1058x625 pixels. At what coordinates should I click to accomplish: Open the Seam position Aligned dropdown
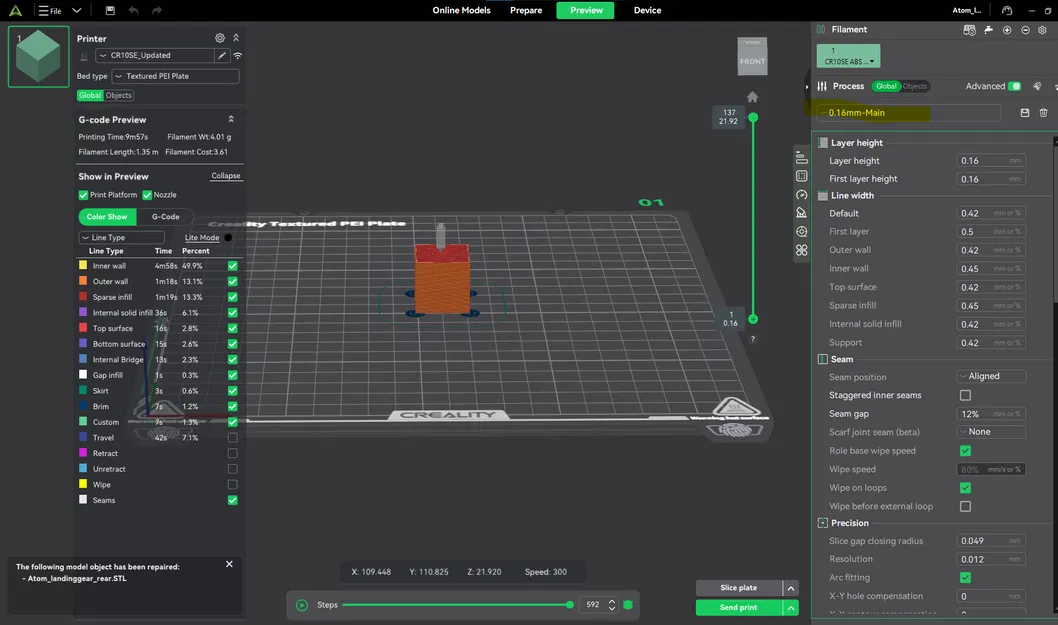point(991,376)
